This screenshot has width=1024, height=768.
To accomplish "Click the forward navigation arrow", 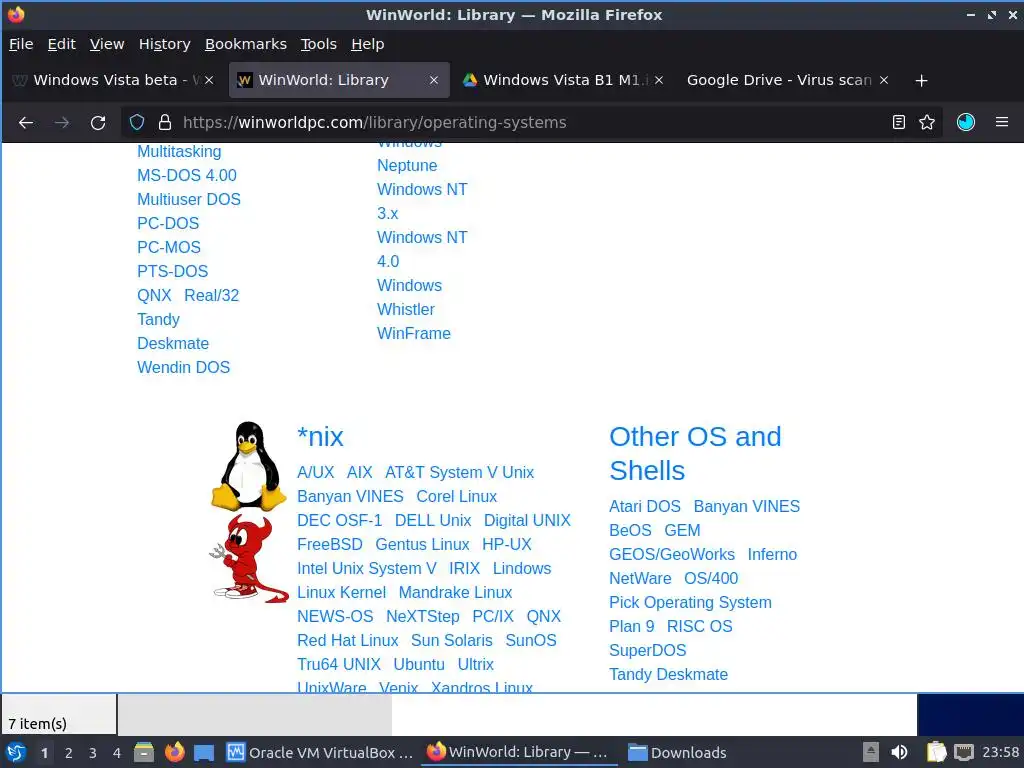I will (62, 122).
